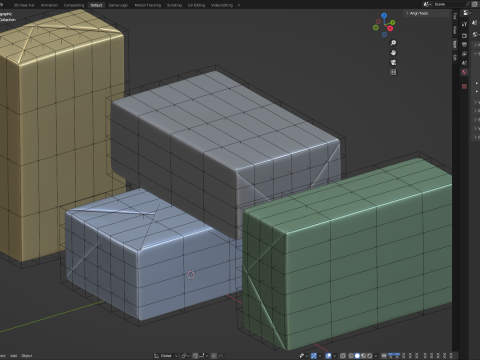Open the Output properties tab icon

point(464,44)
